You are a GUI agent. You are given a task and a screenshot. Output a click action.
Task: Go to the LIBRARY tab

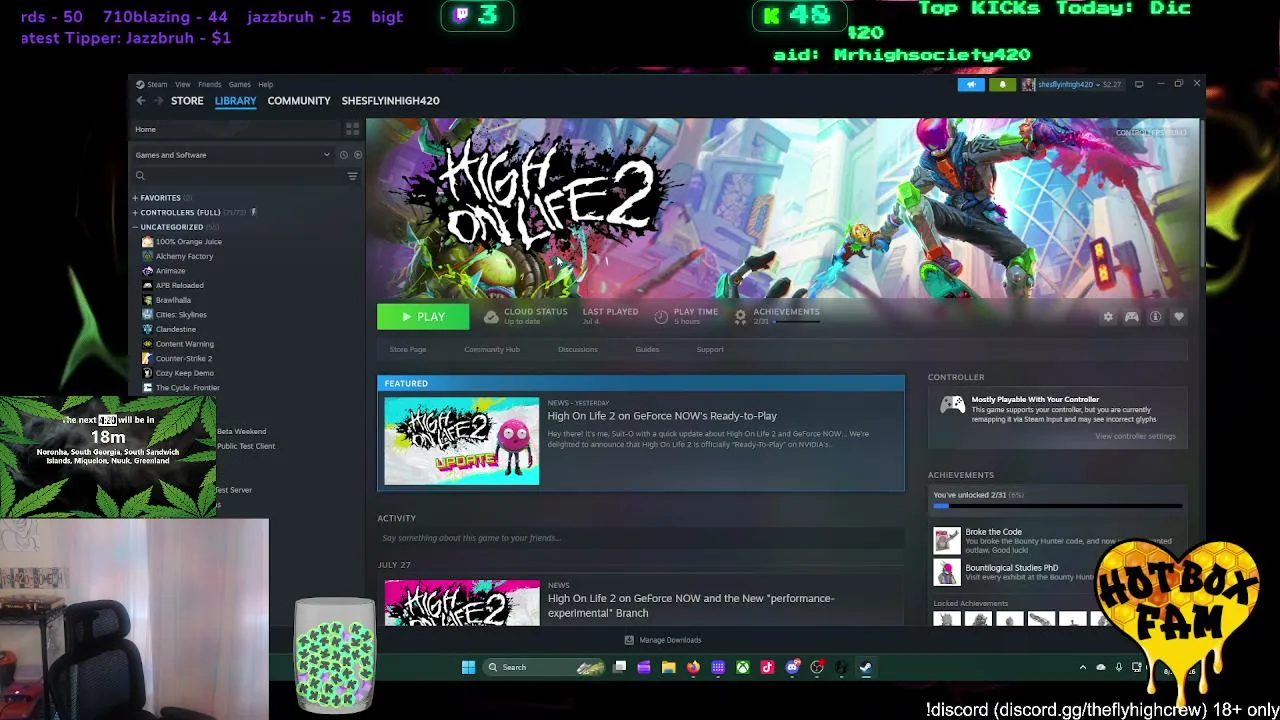[235, 101]
